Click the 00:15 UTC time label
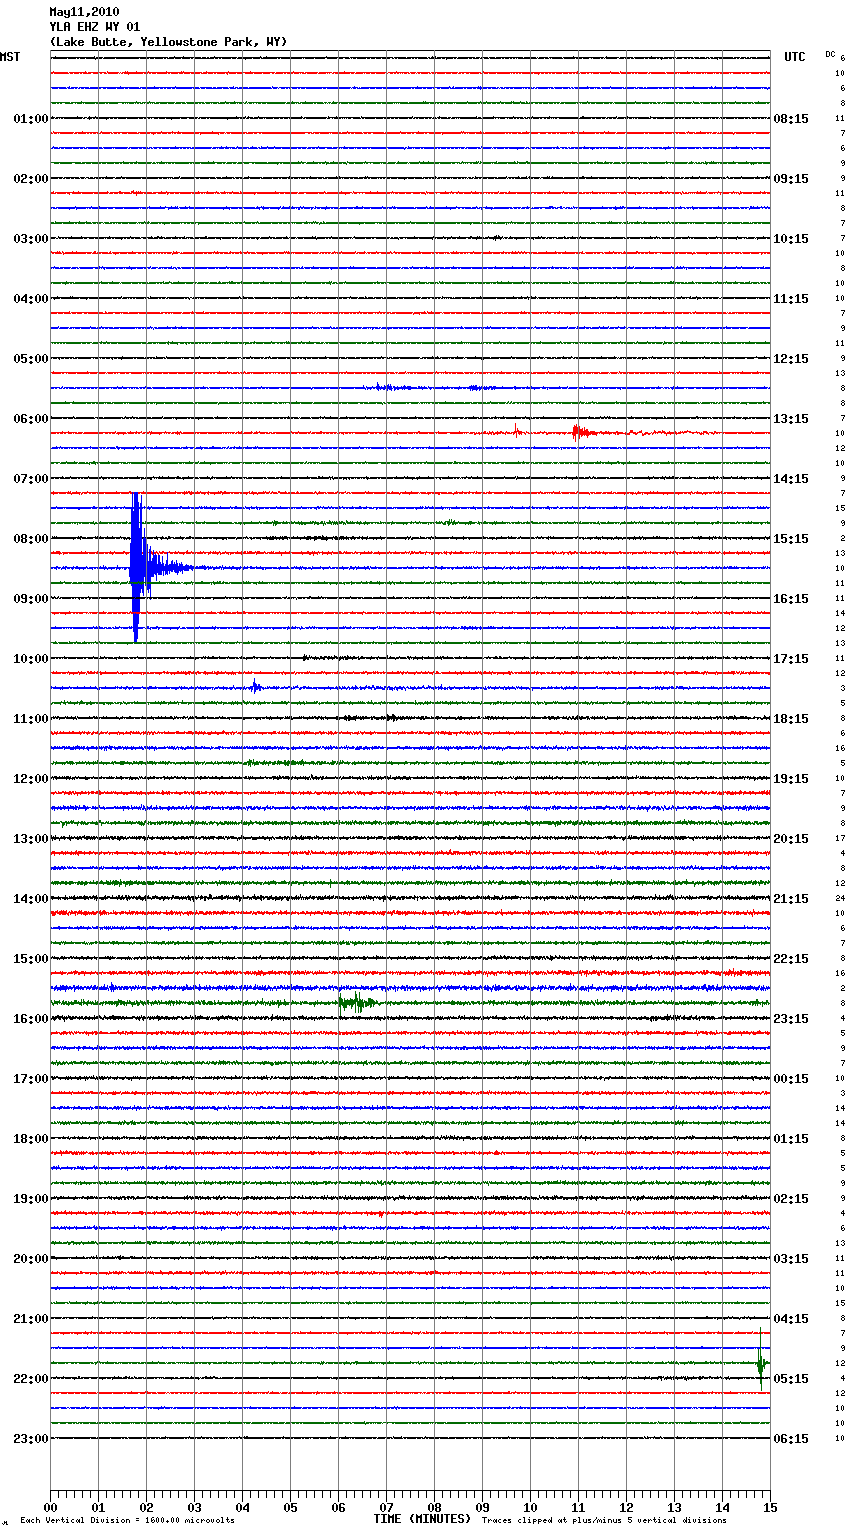Image resolution: width=850 pixels, height=1534 pixels. (791, 1079)
